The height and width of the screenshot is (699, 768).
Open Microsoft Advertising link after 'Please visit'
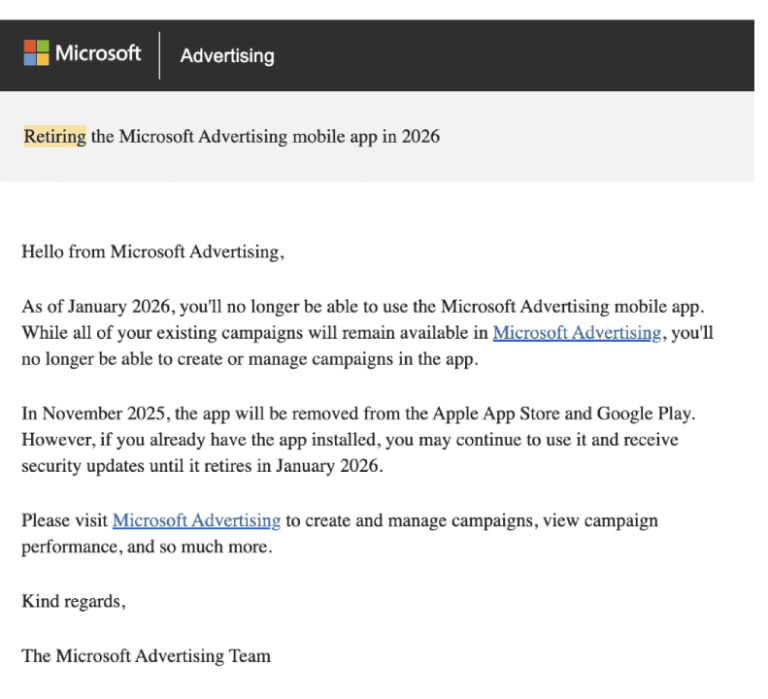(196, 520)
